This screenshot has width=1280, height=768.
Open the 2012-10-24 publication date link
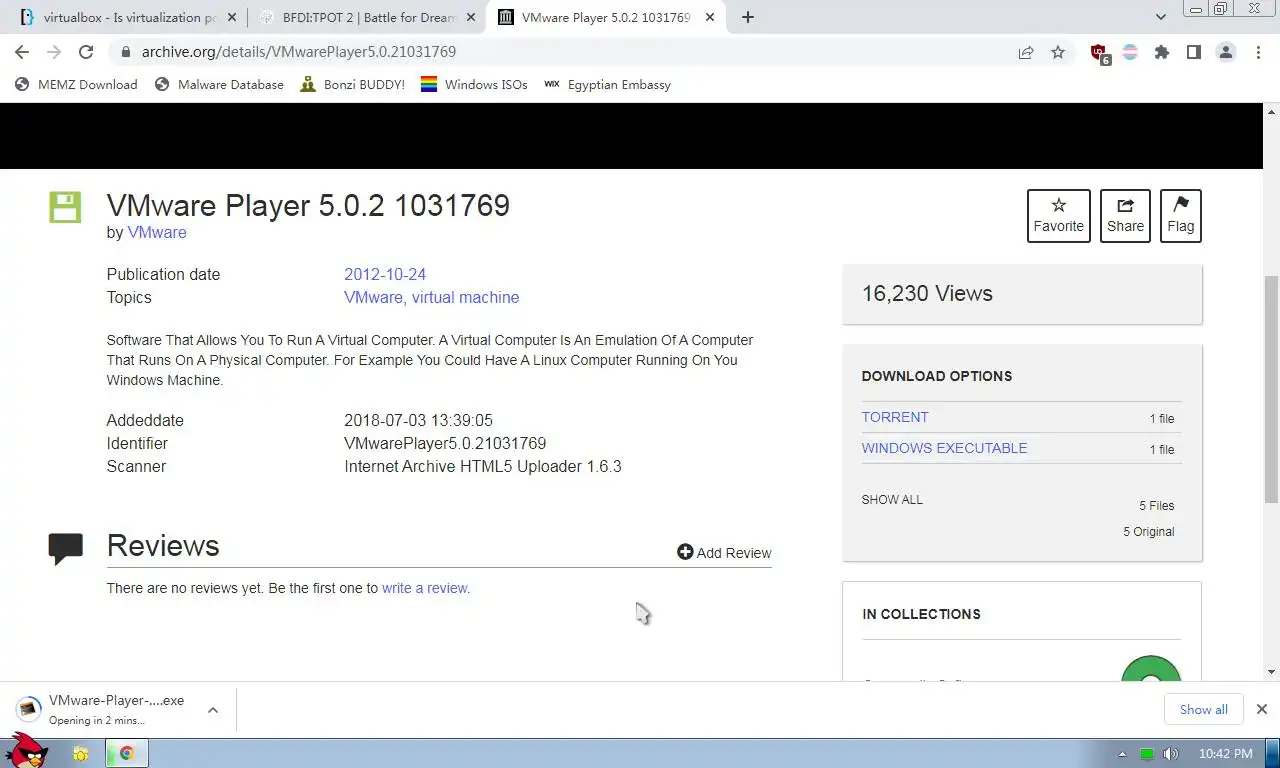point(385,274)
